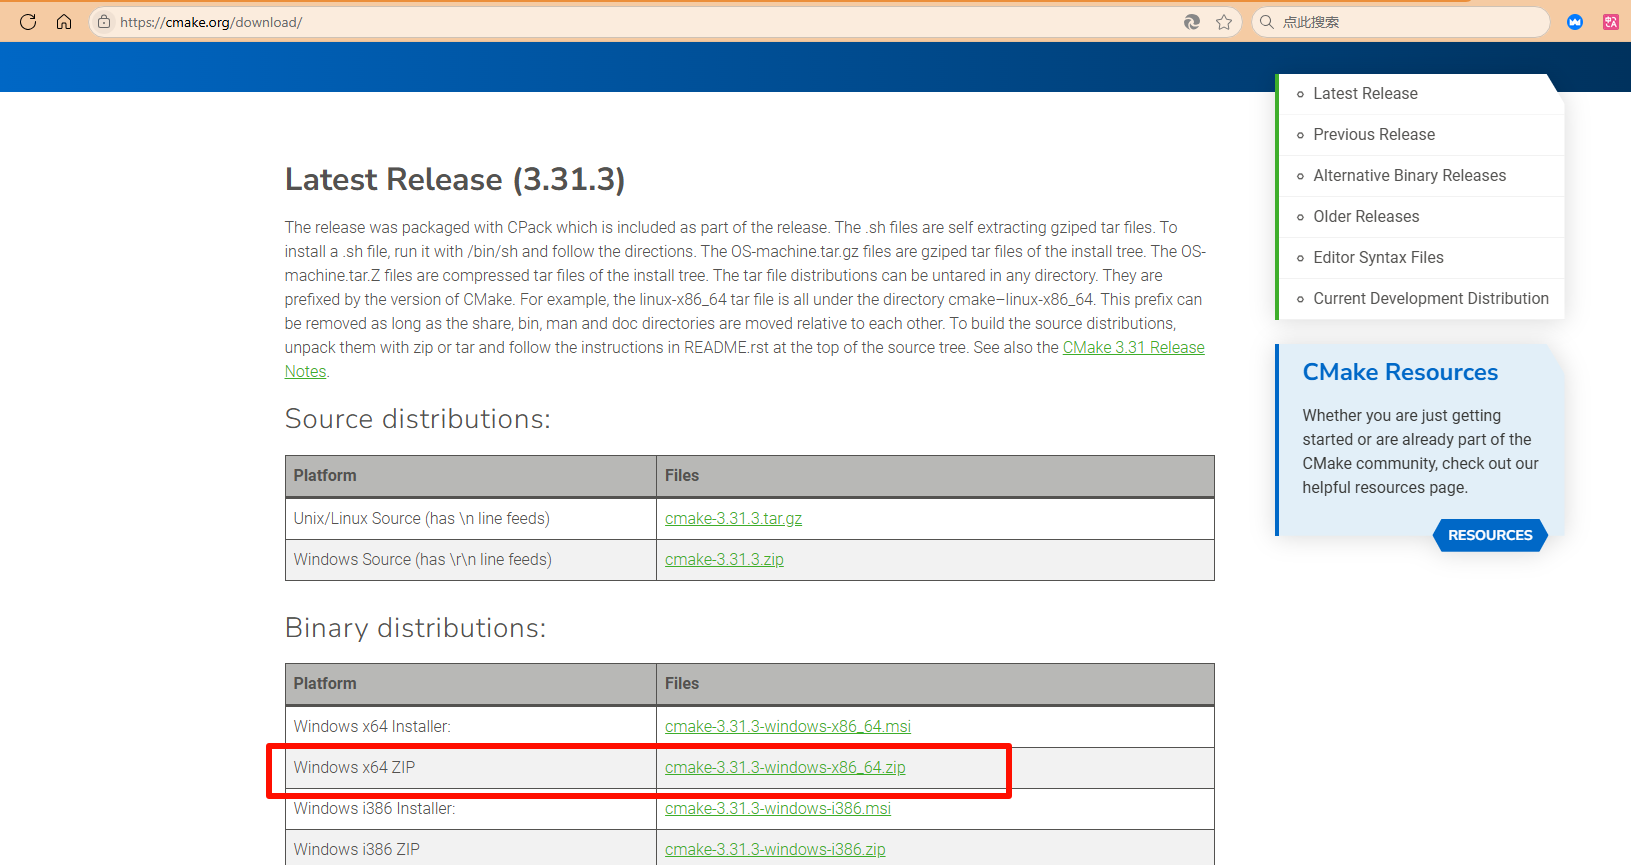Viewport: 1631px width, 865px height.
Task: Go to the browser home page icon
Action: [x=64, y=22]
